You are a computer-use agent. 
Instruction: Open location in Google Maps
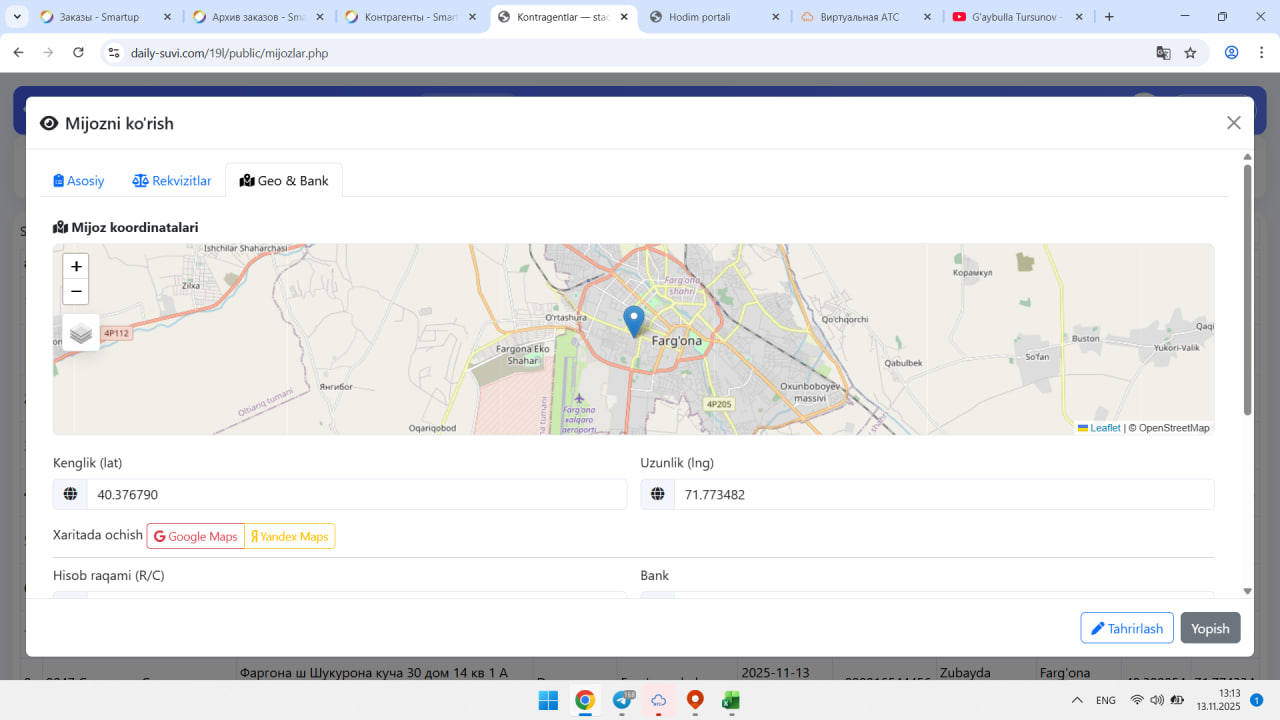[x=196, y=537]
